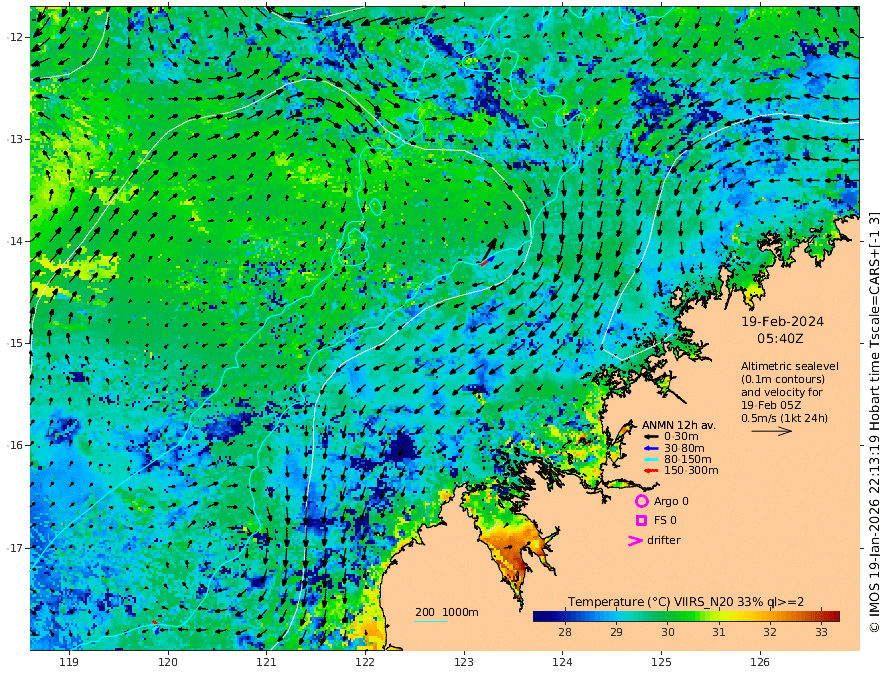Viewport: 880px width, 680px height.
Task: Click latitude label -14
Action: [x=15, y=241]
